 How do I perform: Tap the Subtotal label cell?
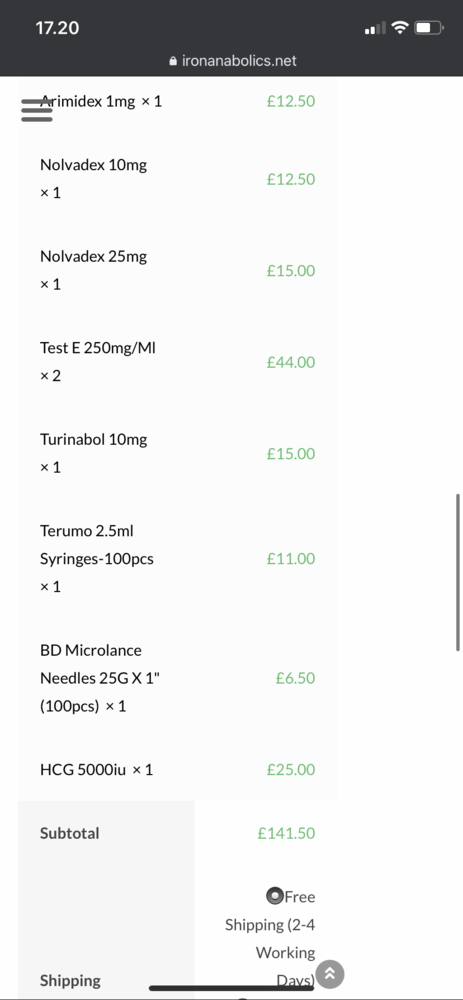click(106, 833)
